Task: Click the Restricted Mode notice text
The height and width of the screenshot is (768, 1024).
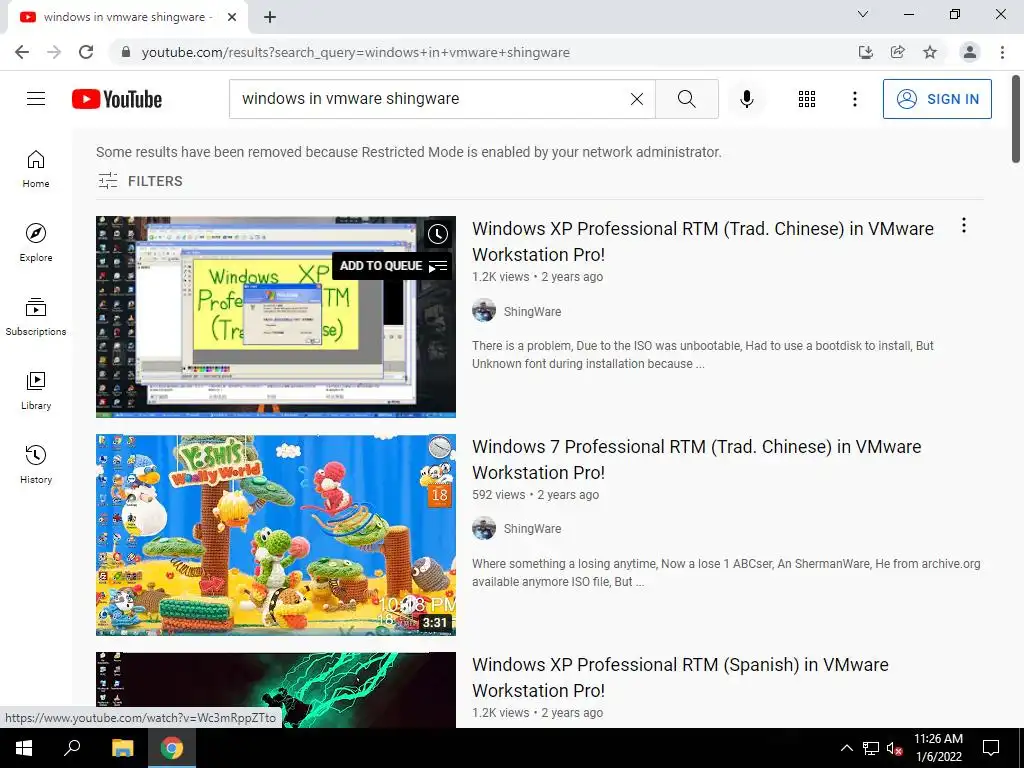Action: pos(409,152)
